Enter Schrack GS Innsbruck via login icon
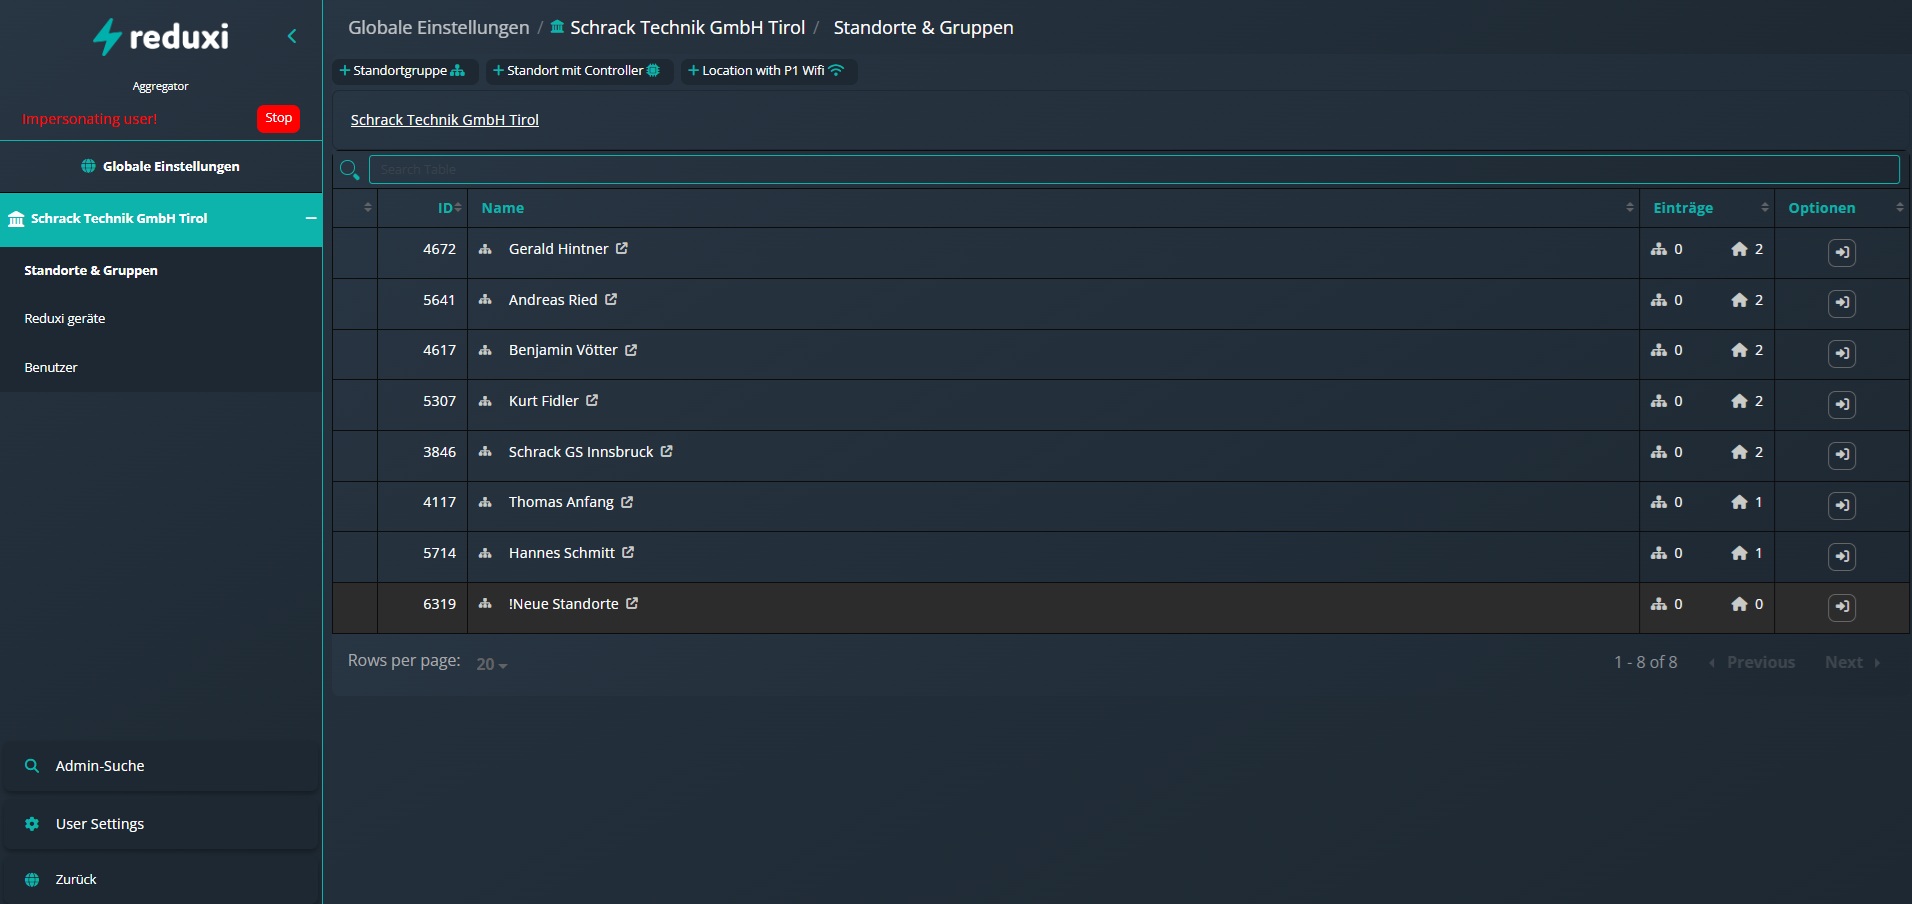Viewport: 1912px width, 904px height. click(x=1842, y=455)
